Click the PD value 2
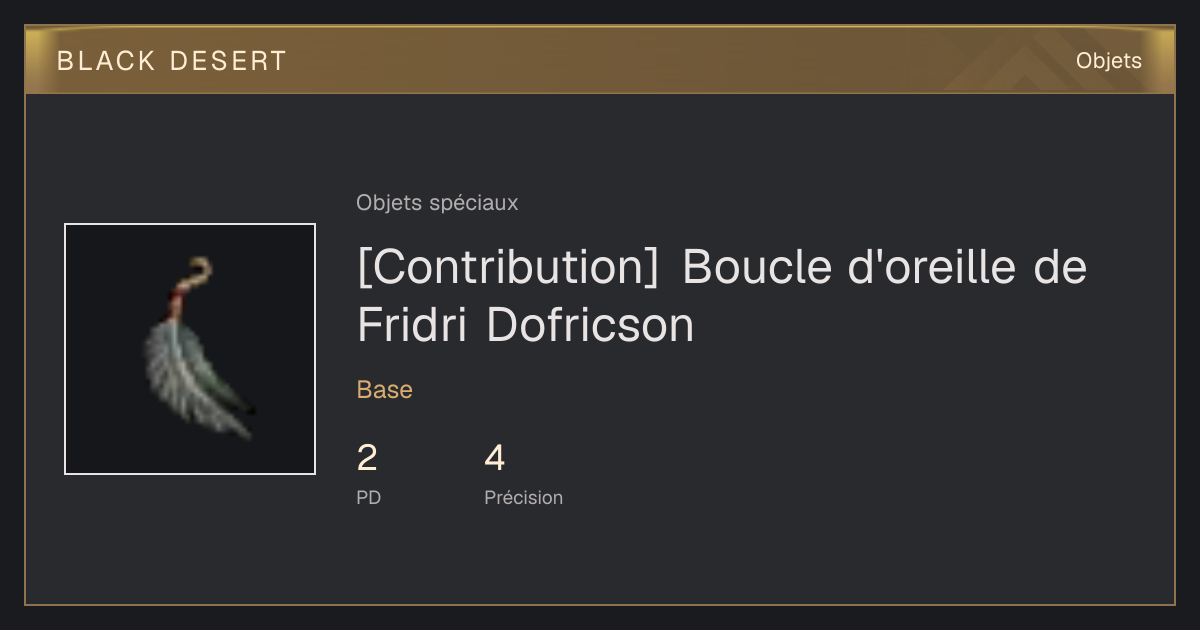This screenshot has width=1200, height=630. 367,458
